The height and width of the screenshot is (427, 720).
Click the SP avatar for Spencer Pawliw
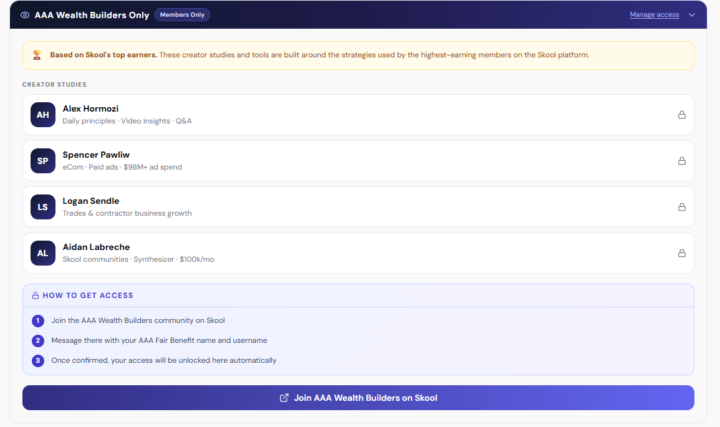(x=43, y=161)
